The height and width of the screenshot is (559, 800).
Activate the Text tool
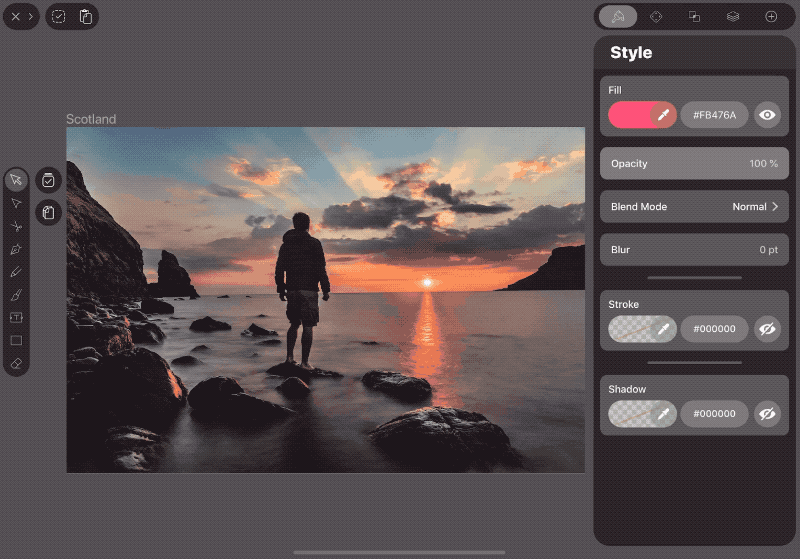pyautogui.click(x=16, y=318)
